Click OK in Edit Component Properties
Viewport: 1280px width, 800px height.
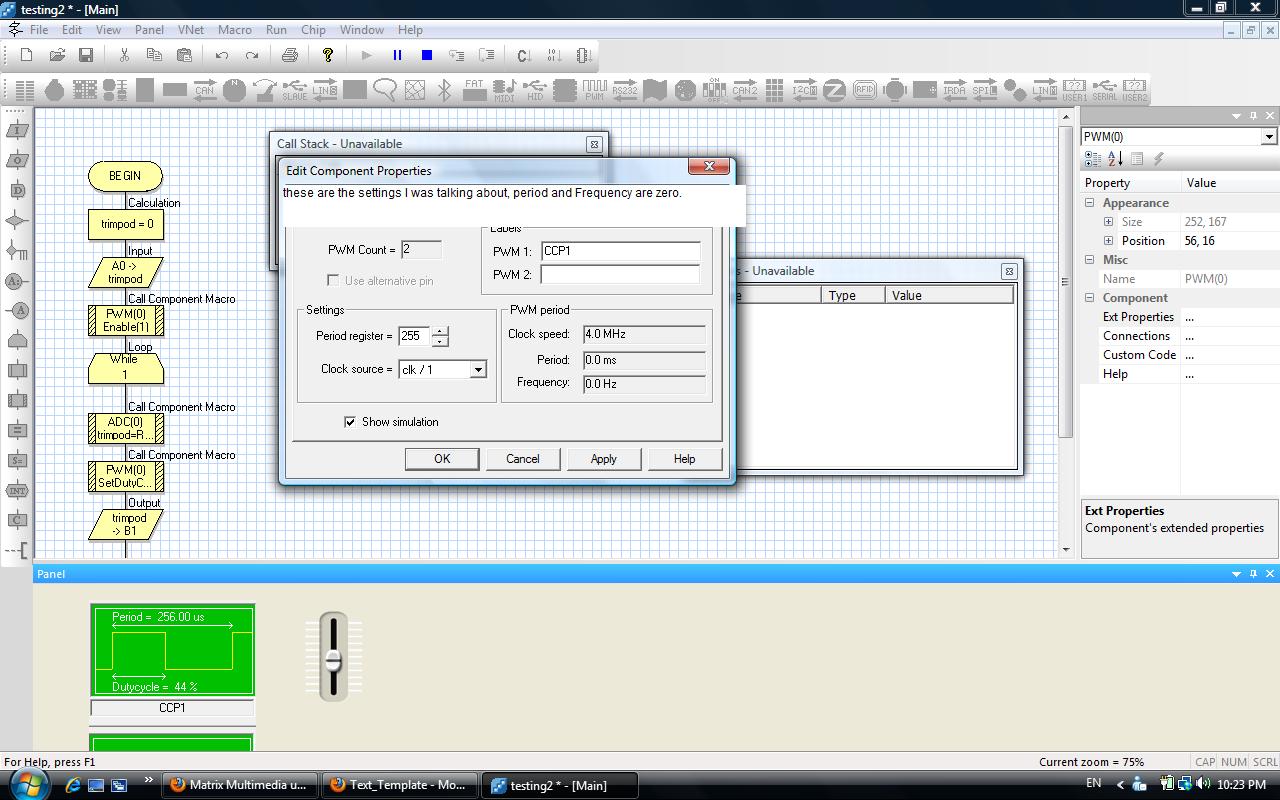pyautogui.click(x=442, y=459)
